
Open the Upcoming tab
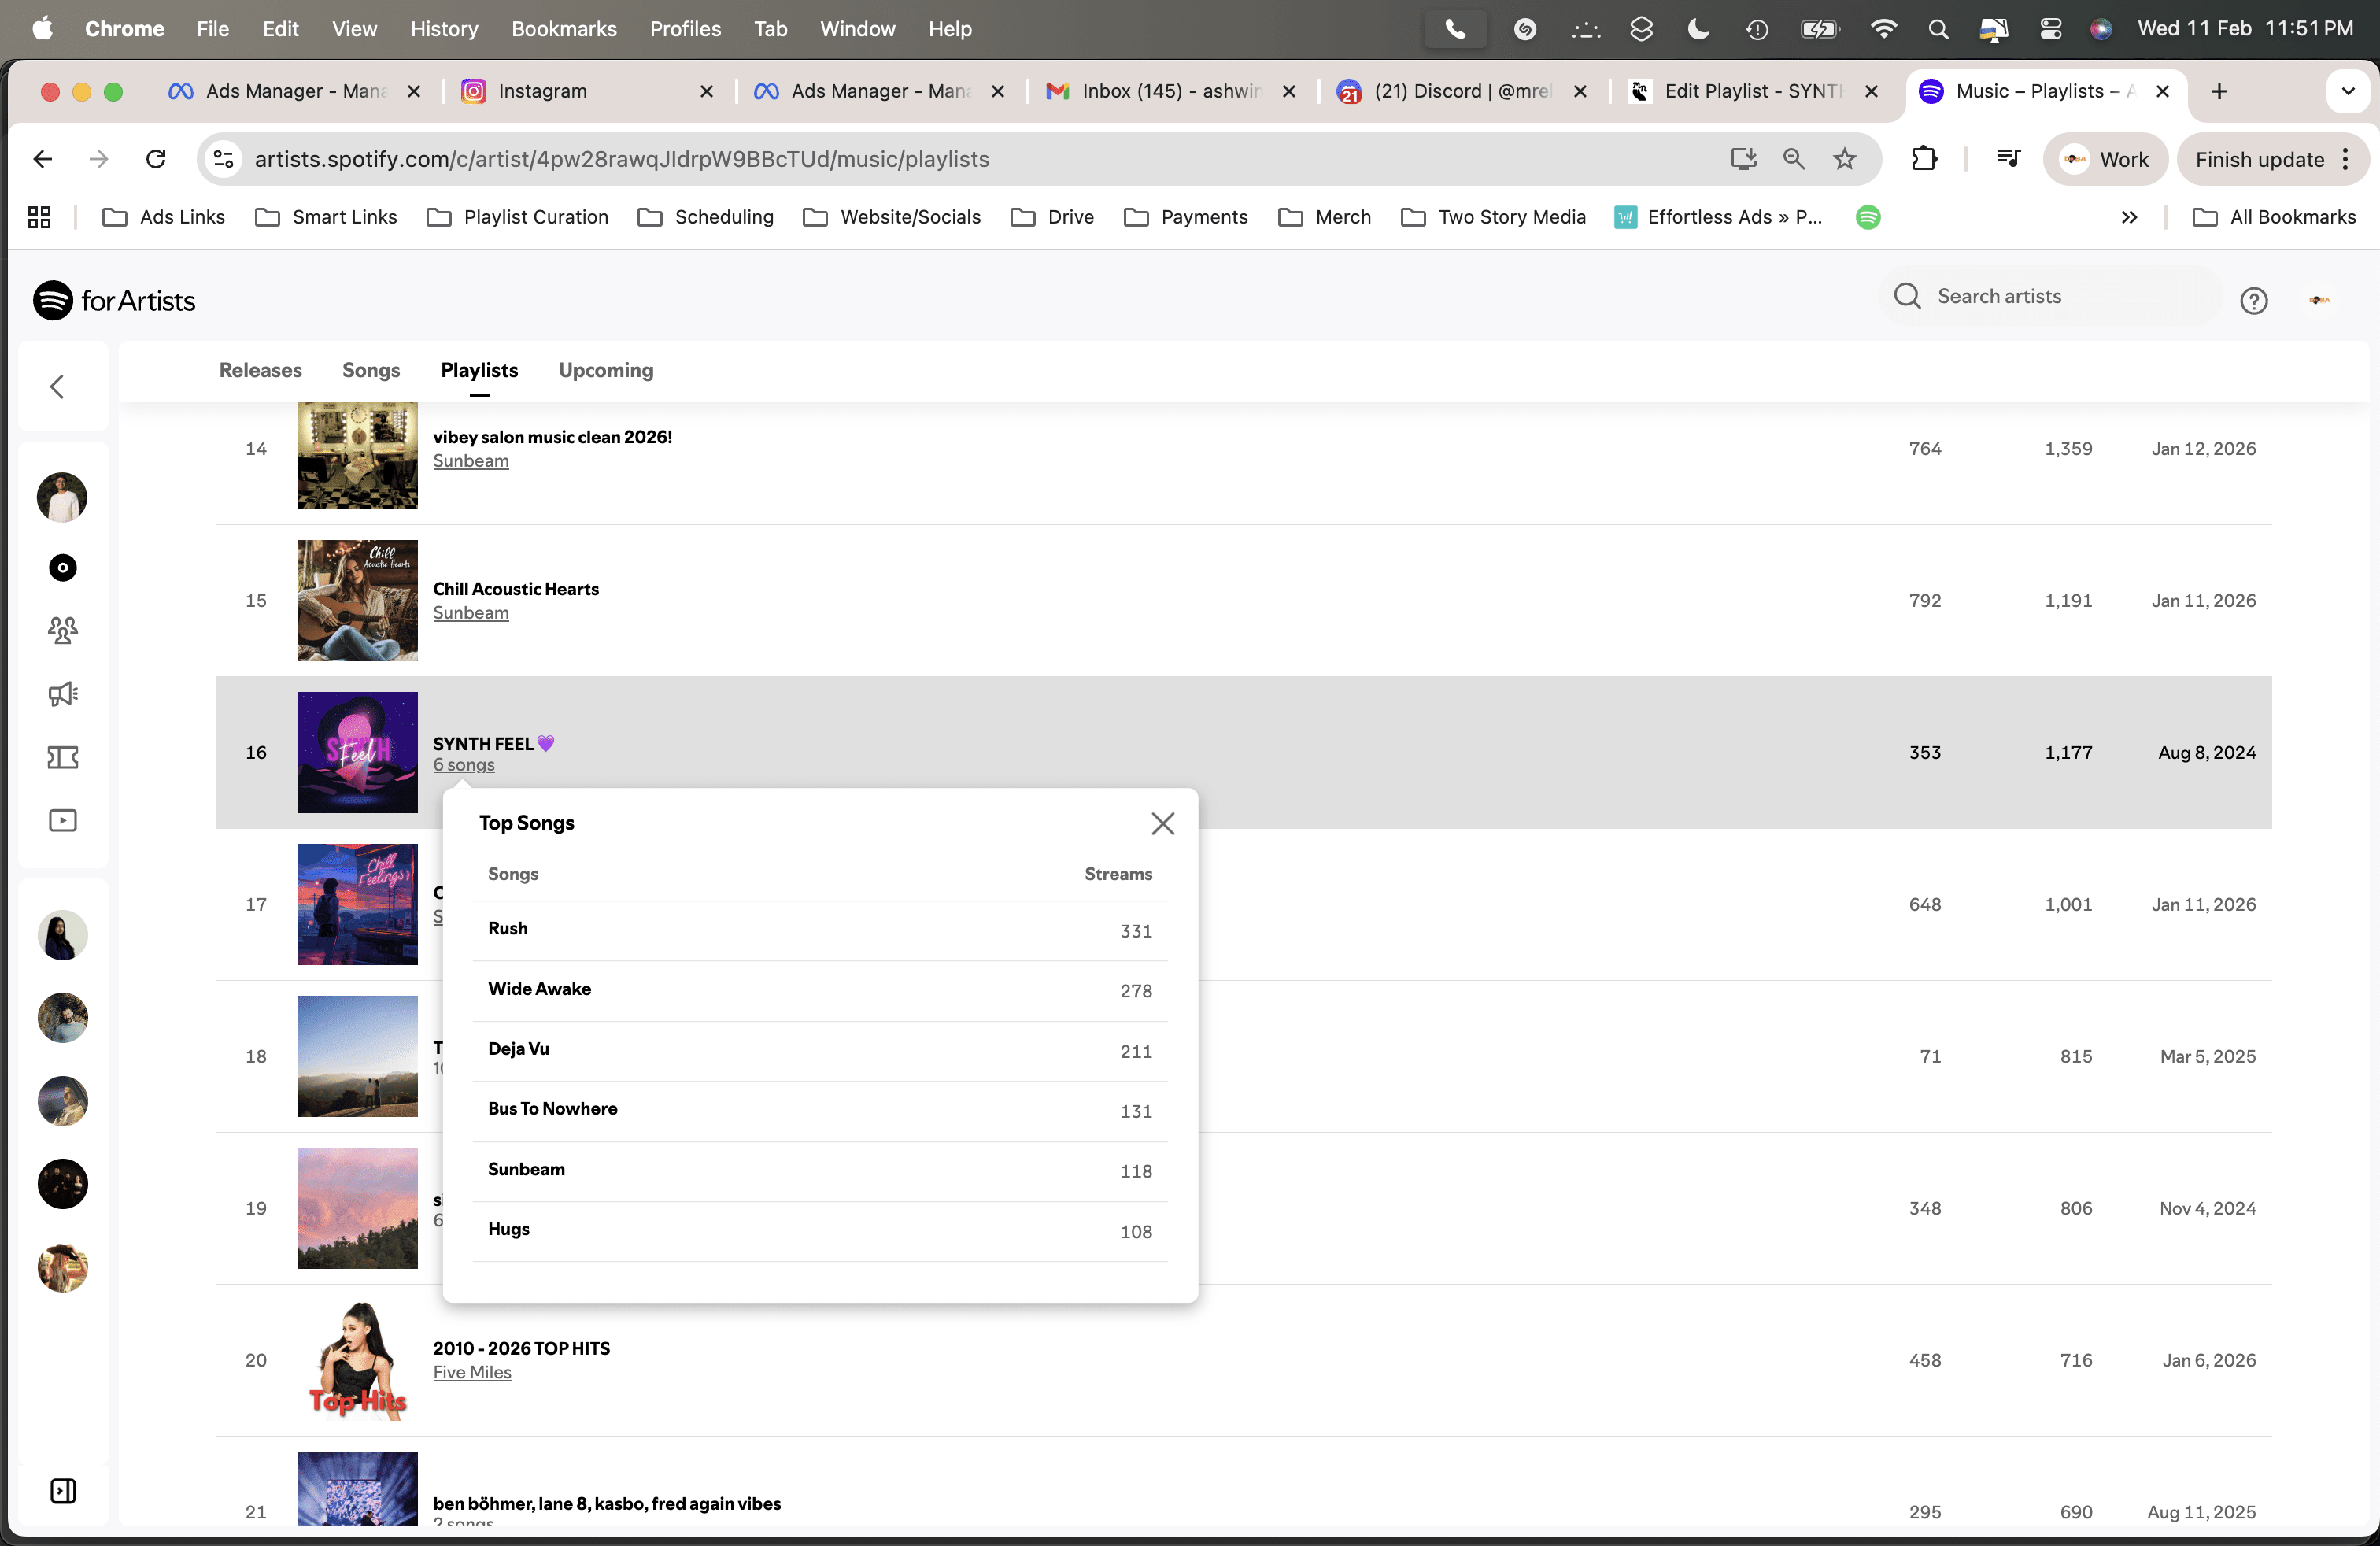(605, 370)
